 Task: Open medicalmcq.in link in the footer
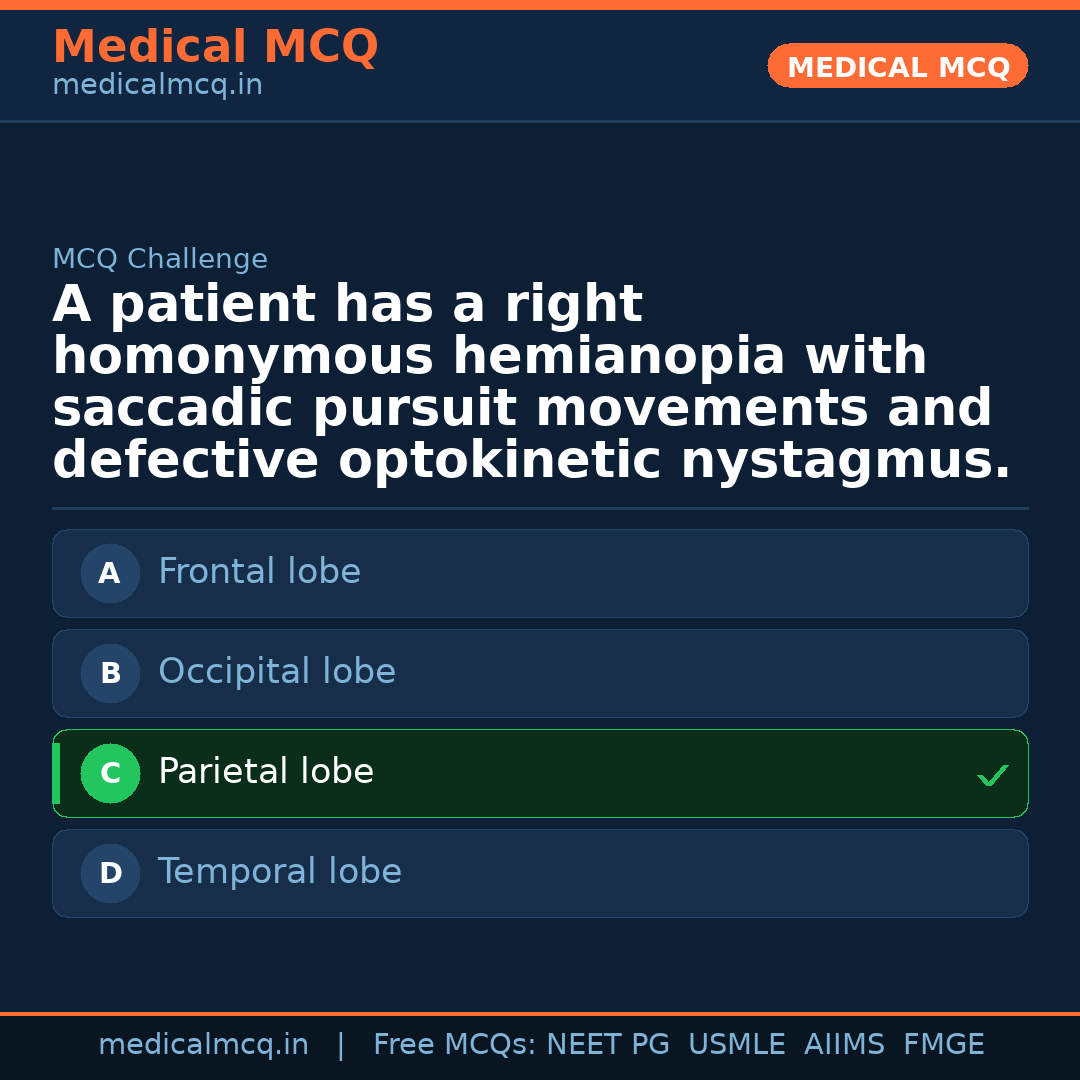click(x=203, y=1045)
